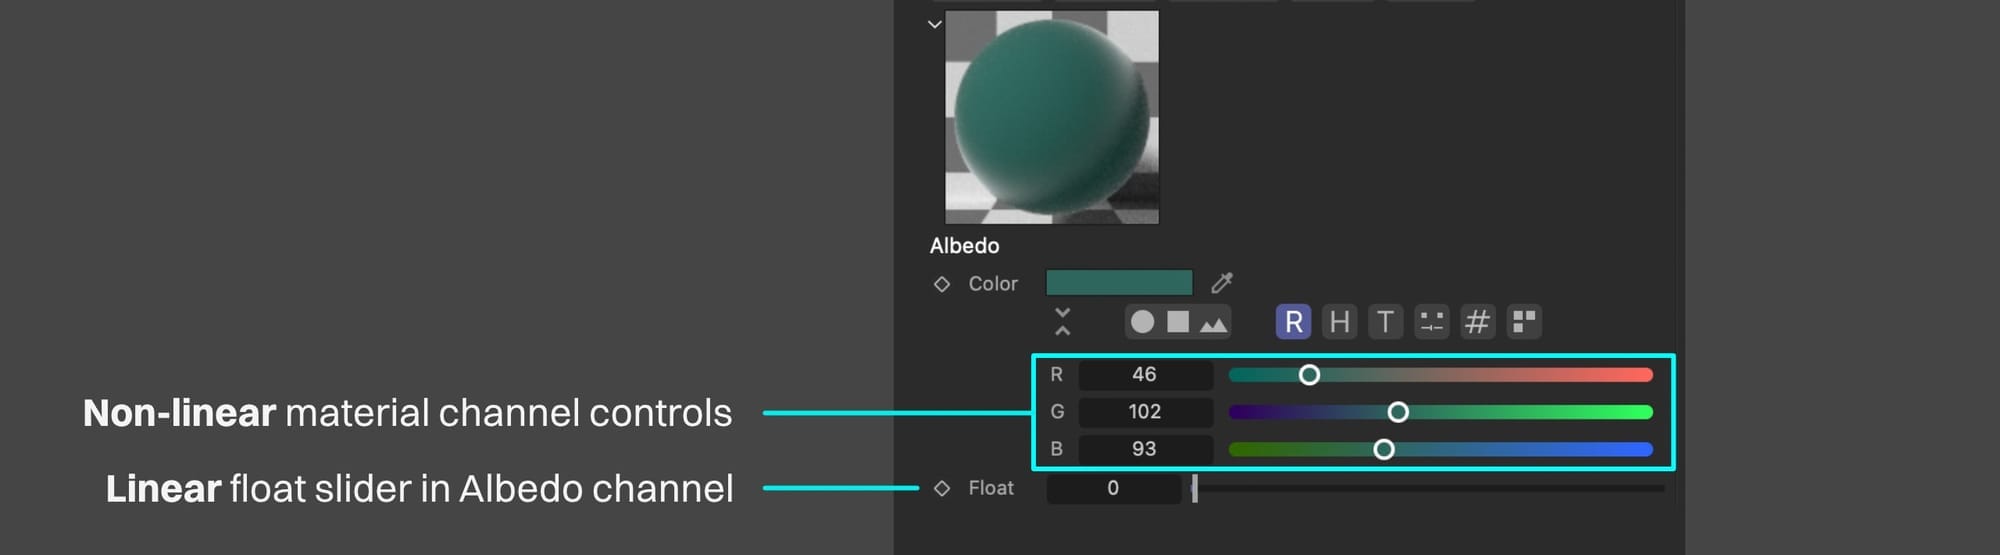Click the blue channel slider handle
Image resolution: width=2000 pixels, height=555 pixels.
click(1384, 449)
